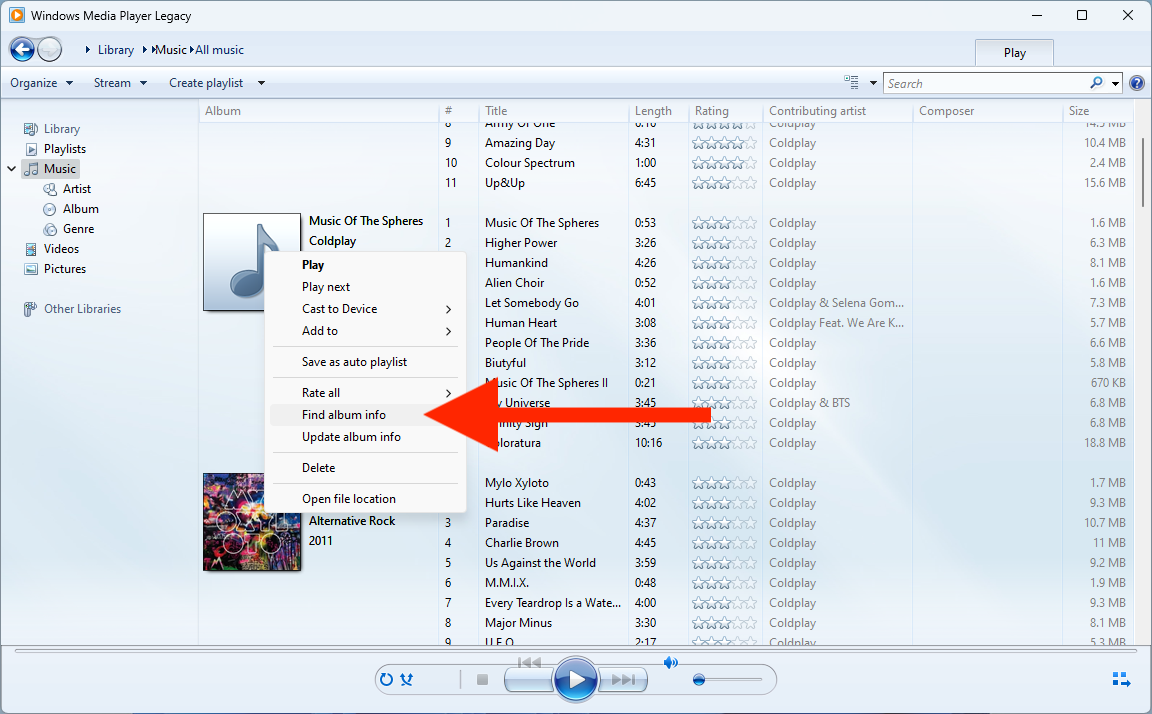The height and width of the screenshot is (714, 1152).
Task: Open the Genre view
Action: pyautogui.click(x=76, y=228)
